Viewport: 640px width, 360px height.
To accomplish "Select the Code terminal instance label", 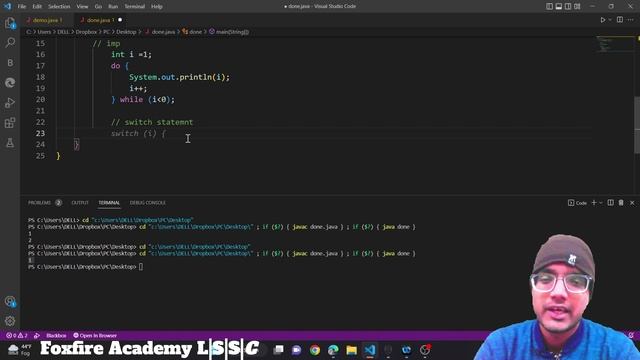I will click(577, 203).
